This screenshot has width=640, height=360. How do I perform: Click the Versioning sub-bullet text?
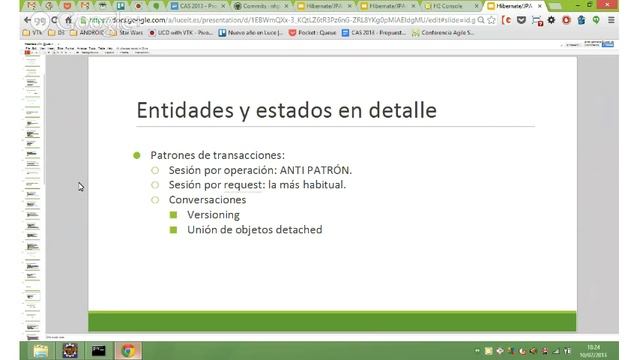(x=213, y=215)
